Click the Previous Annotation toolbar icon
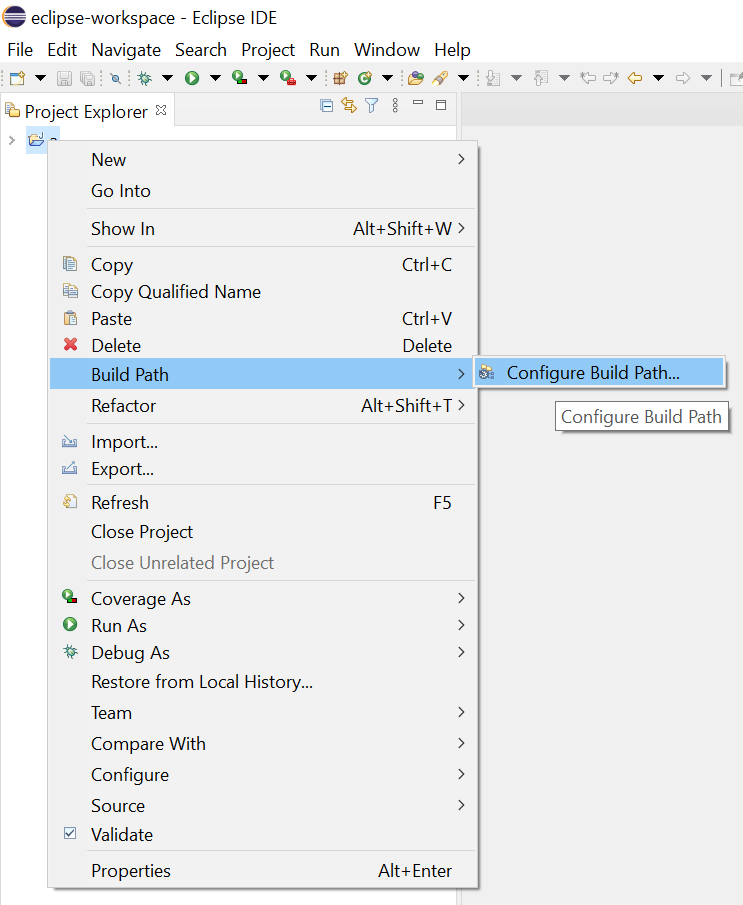Screen dimensions: 743x905 [541, 78]
